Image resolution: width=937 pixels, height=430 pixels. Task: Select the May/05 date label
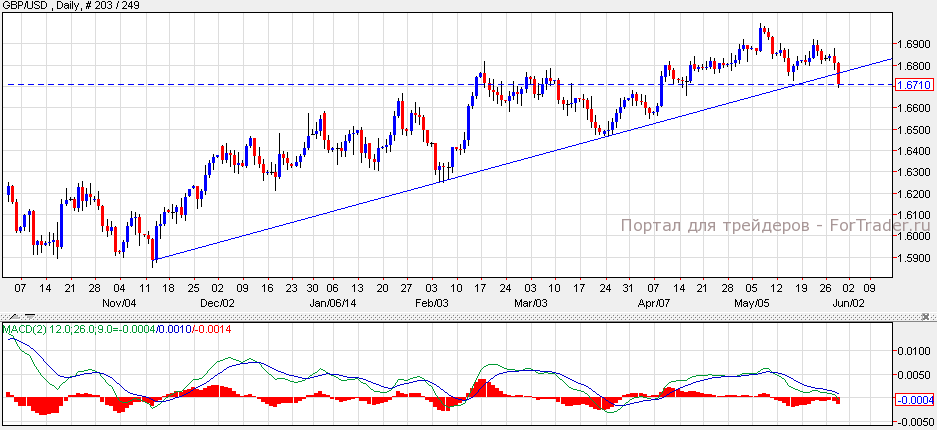tap(752, 301)
